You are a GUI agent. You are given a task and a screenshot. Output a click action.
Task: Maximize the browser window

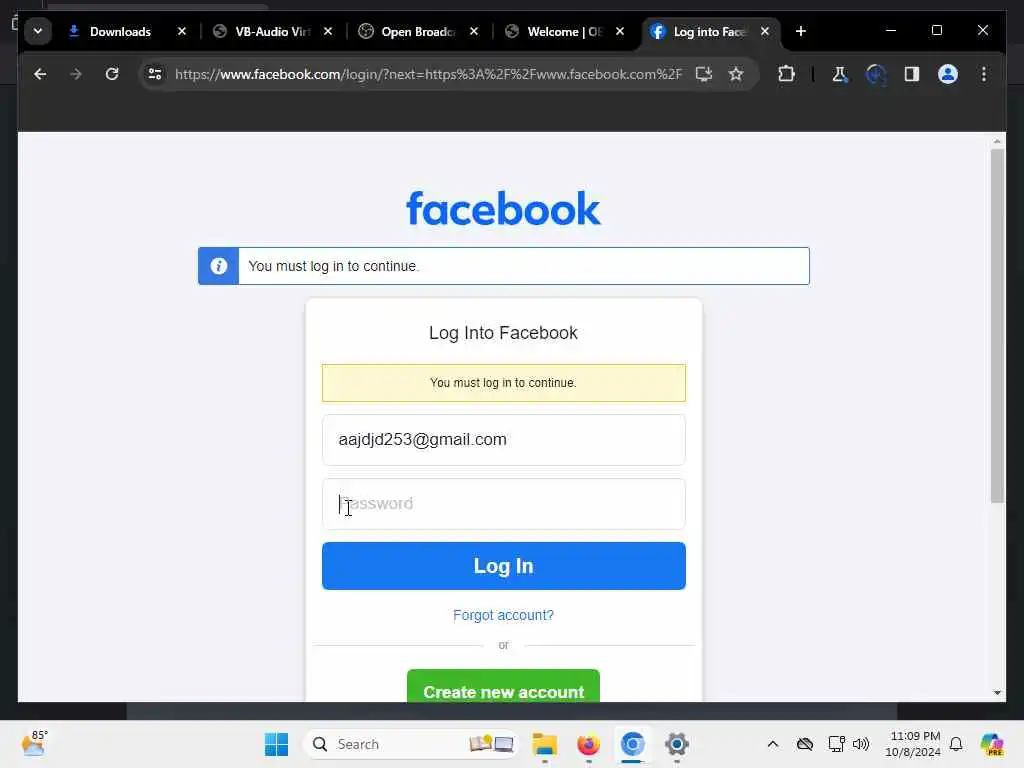936,30
